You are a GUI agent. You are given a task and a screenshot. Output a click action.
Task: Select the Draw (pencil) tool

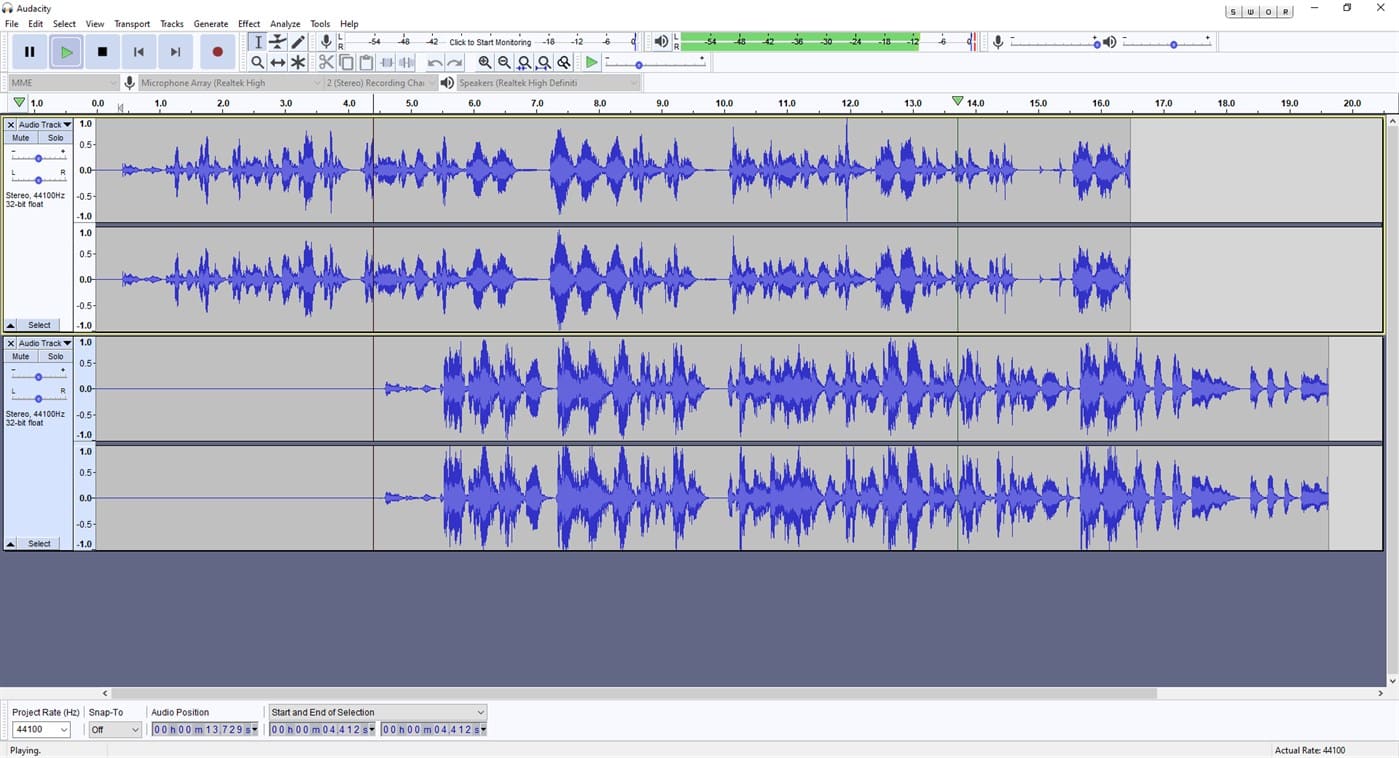pos(298,42)
